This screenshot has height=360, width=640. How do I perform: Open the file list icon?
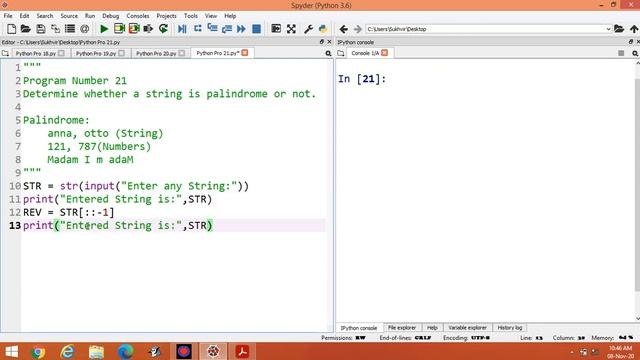(x=70, y=29)
